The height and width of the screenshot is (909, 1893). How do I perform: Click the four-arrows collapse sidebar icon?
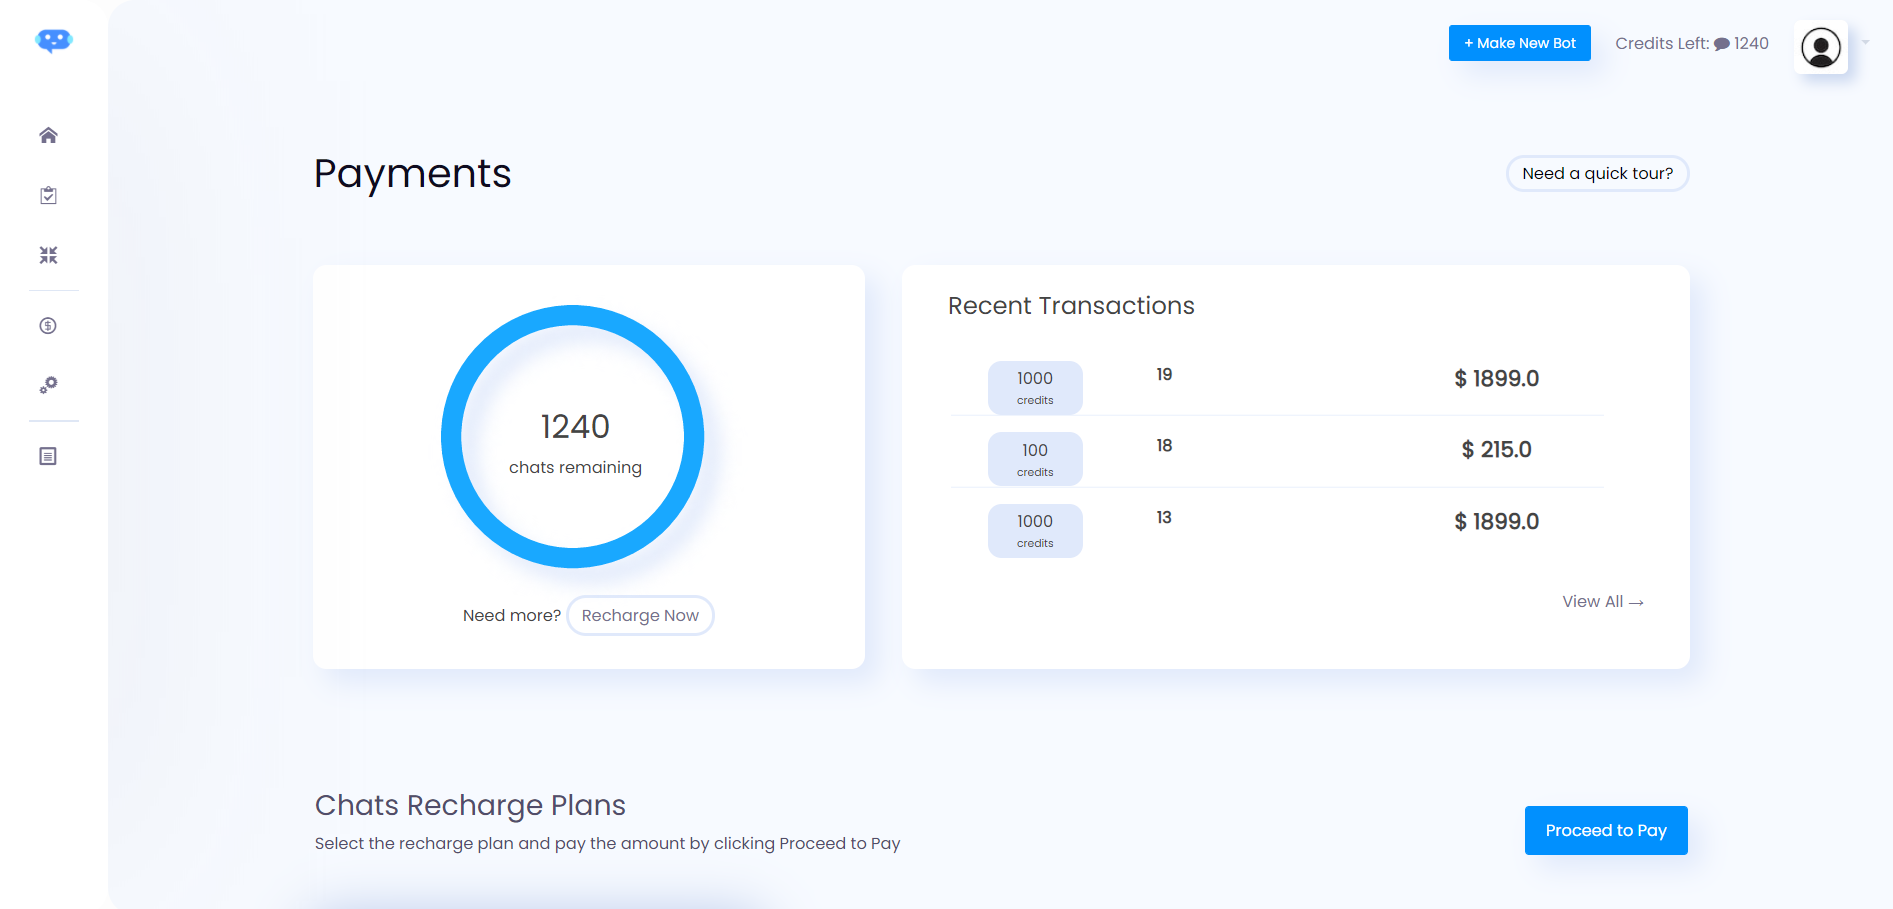click(48, 255)
